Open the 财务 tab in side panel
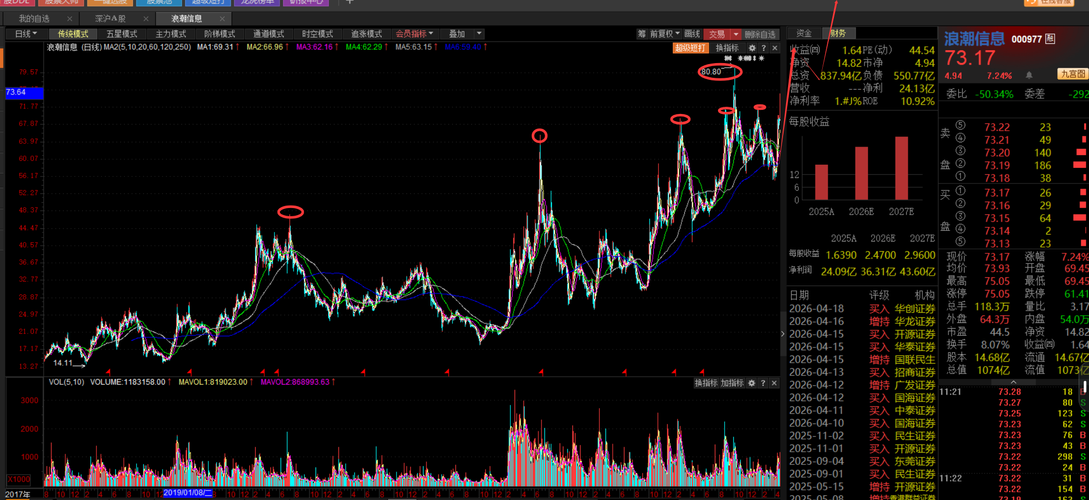Screen dimensions: 1089x500 (838, 33)
